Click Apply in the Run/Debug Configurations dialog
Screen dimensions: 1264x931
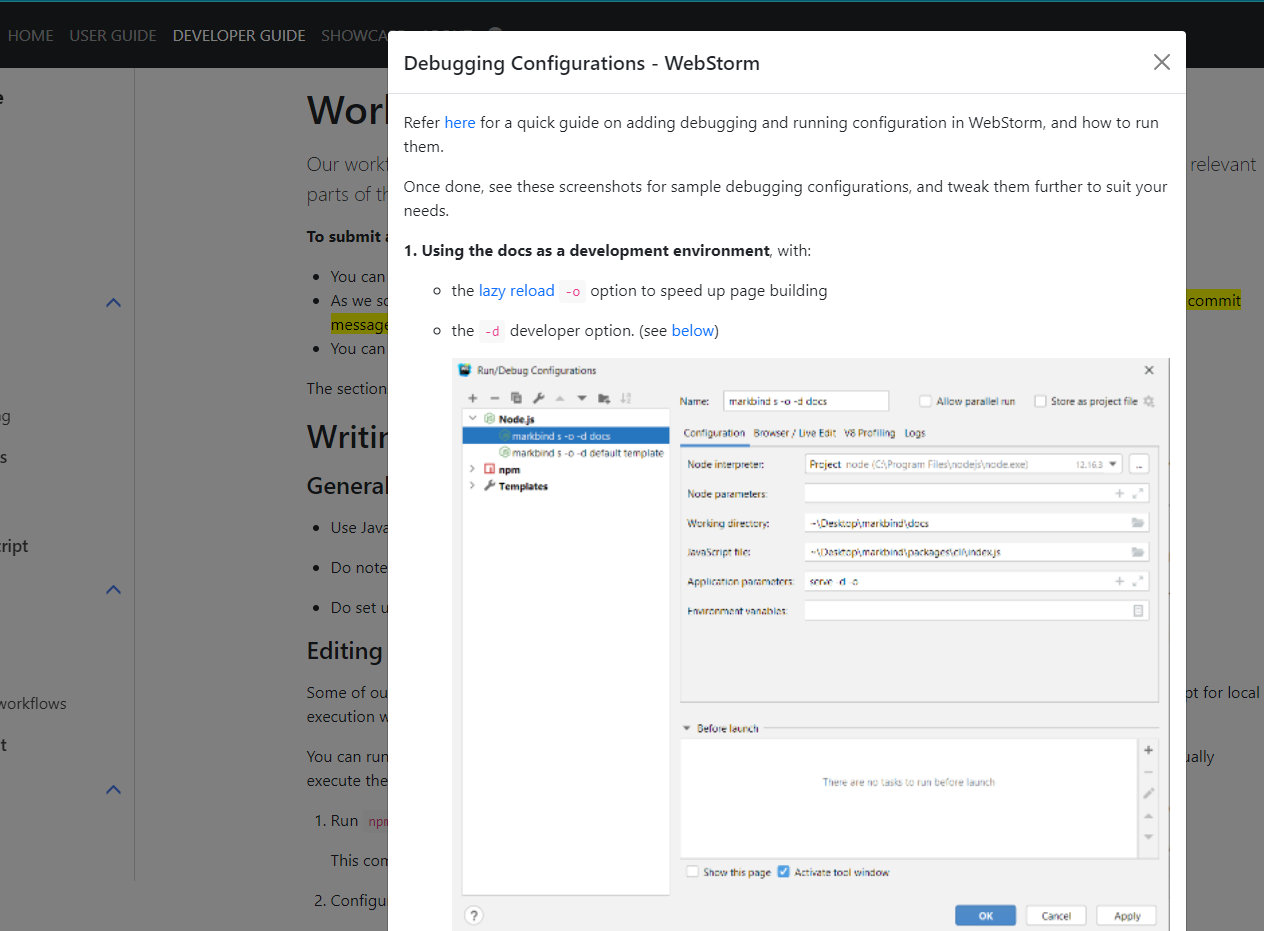(1127, 915)
